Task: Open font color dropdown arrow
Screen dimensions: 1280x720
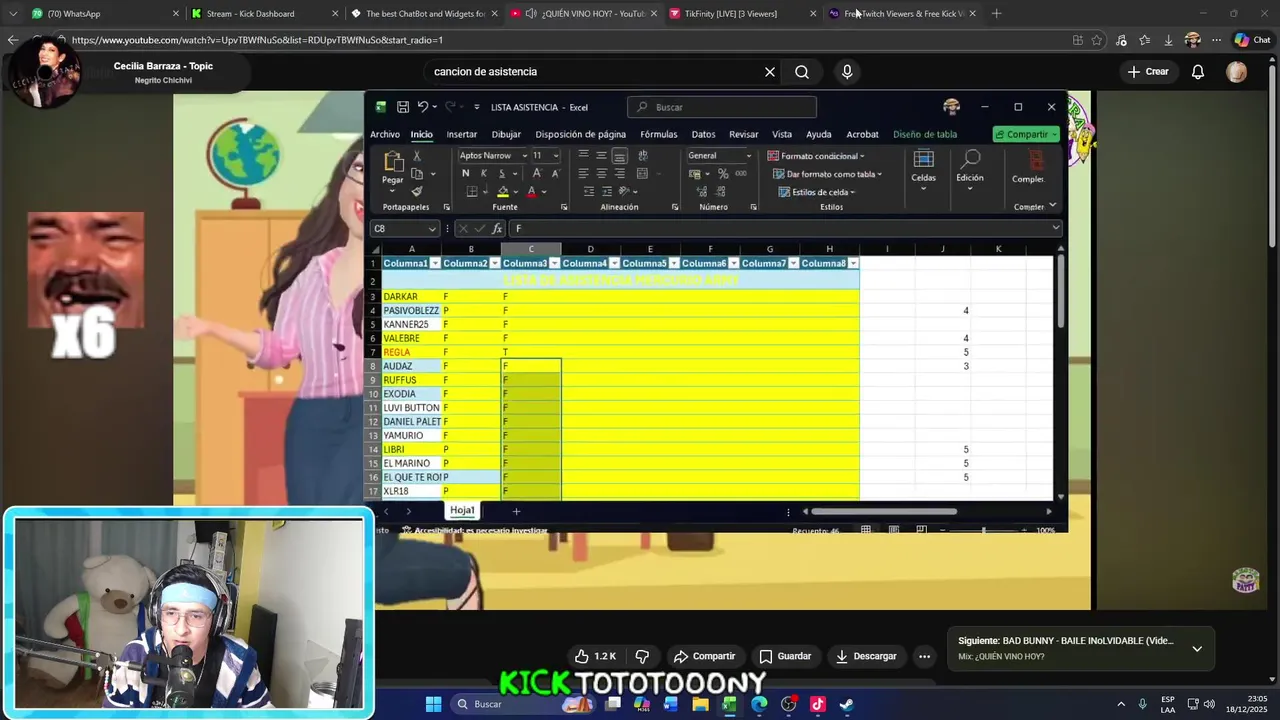Action: (544, 191)
